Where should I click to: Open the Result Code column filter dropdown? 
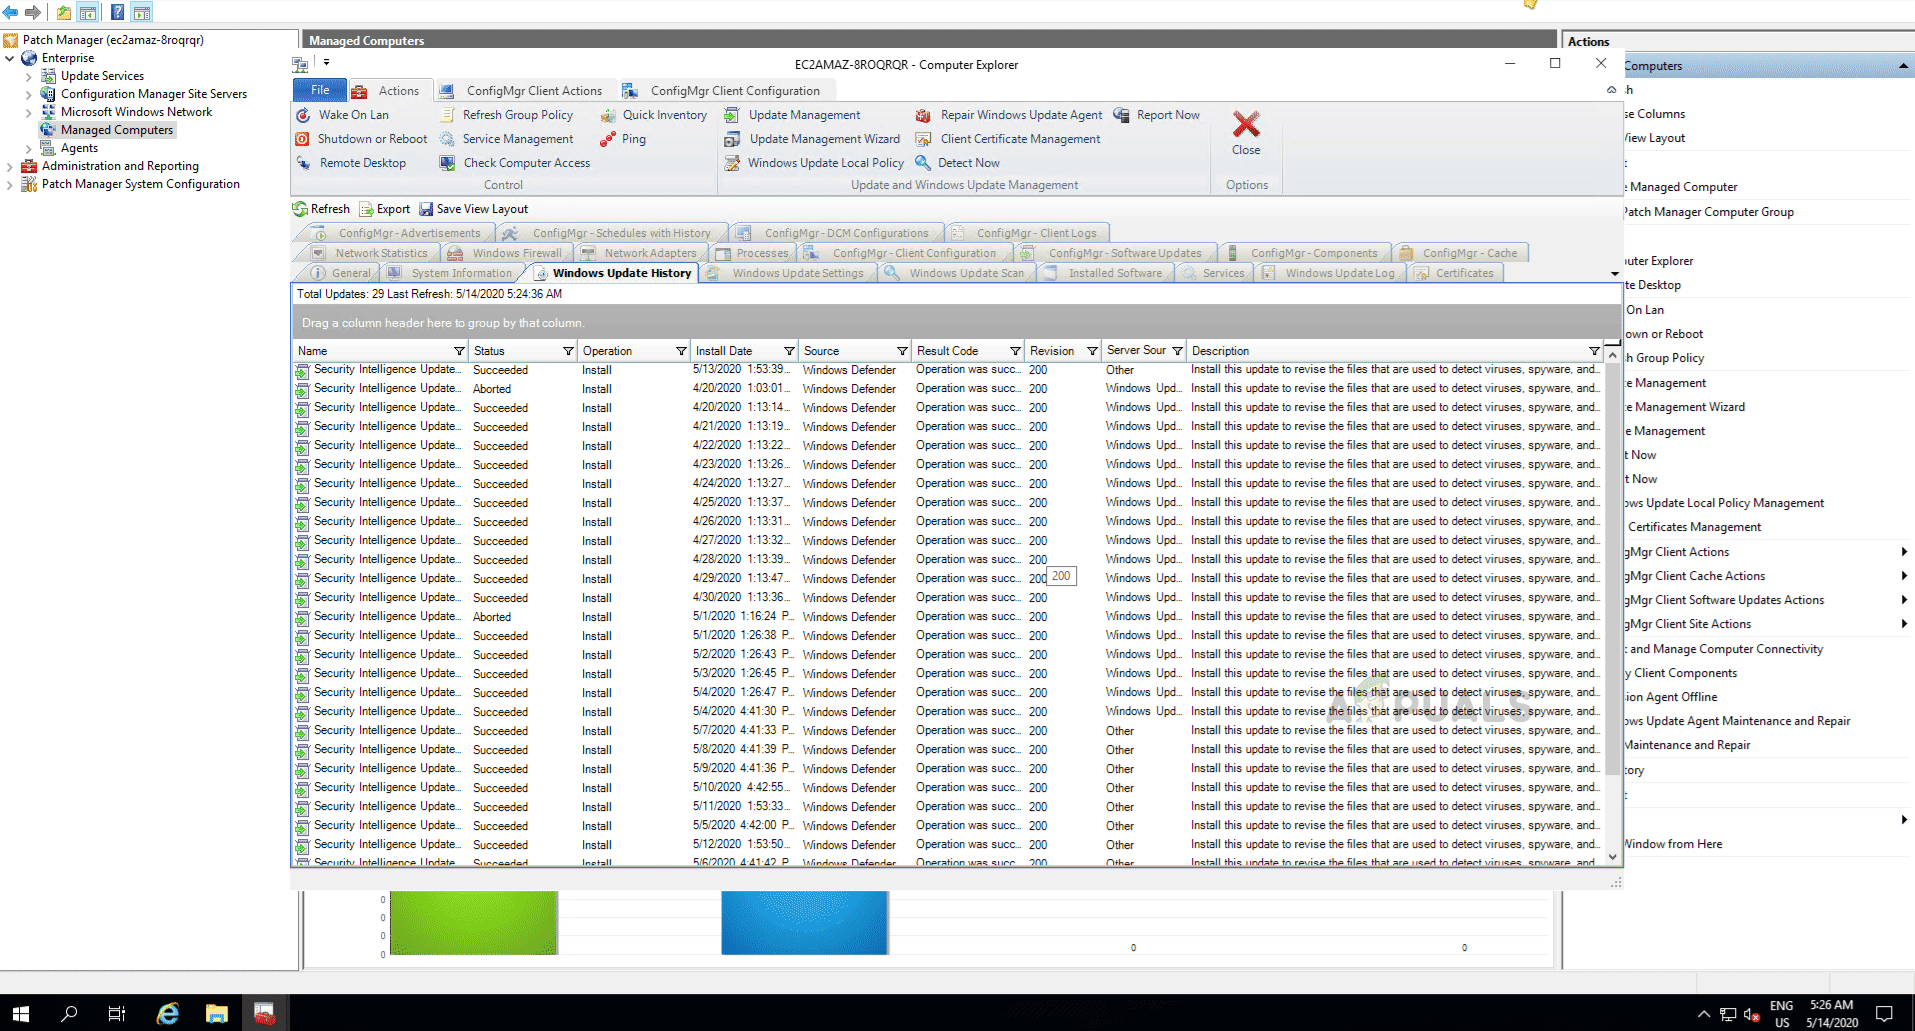coord(1015,351)
